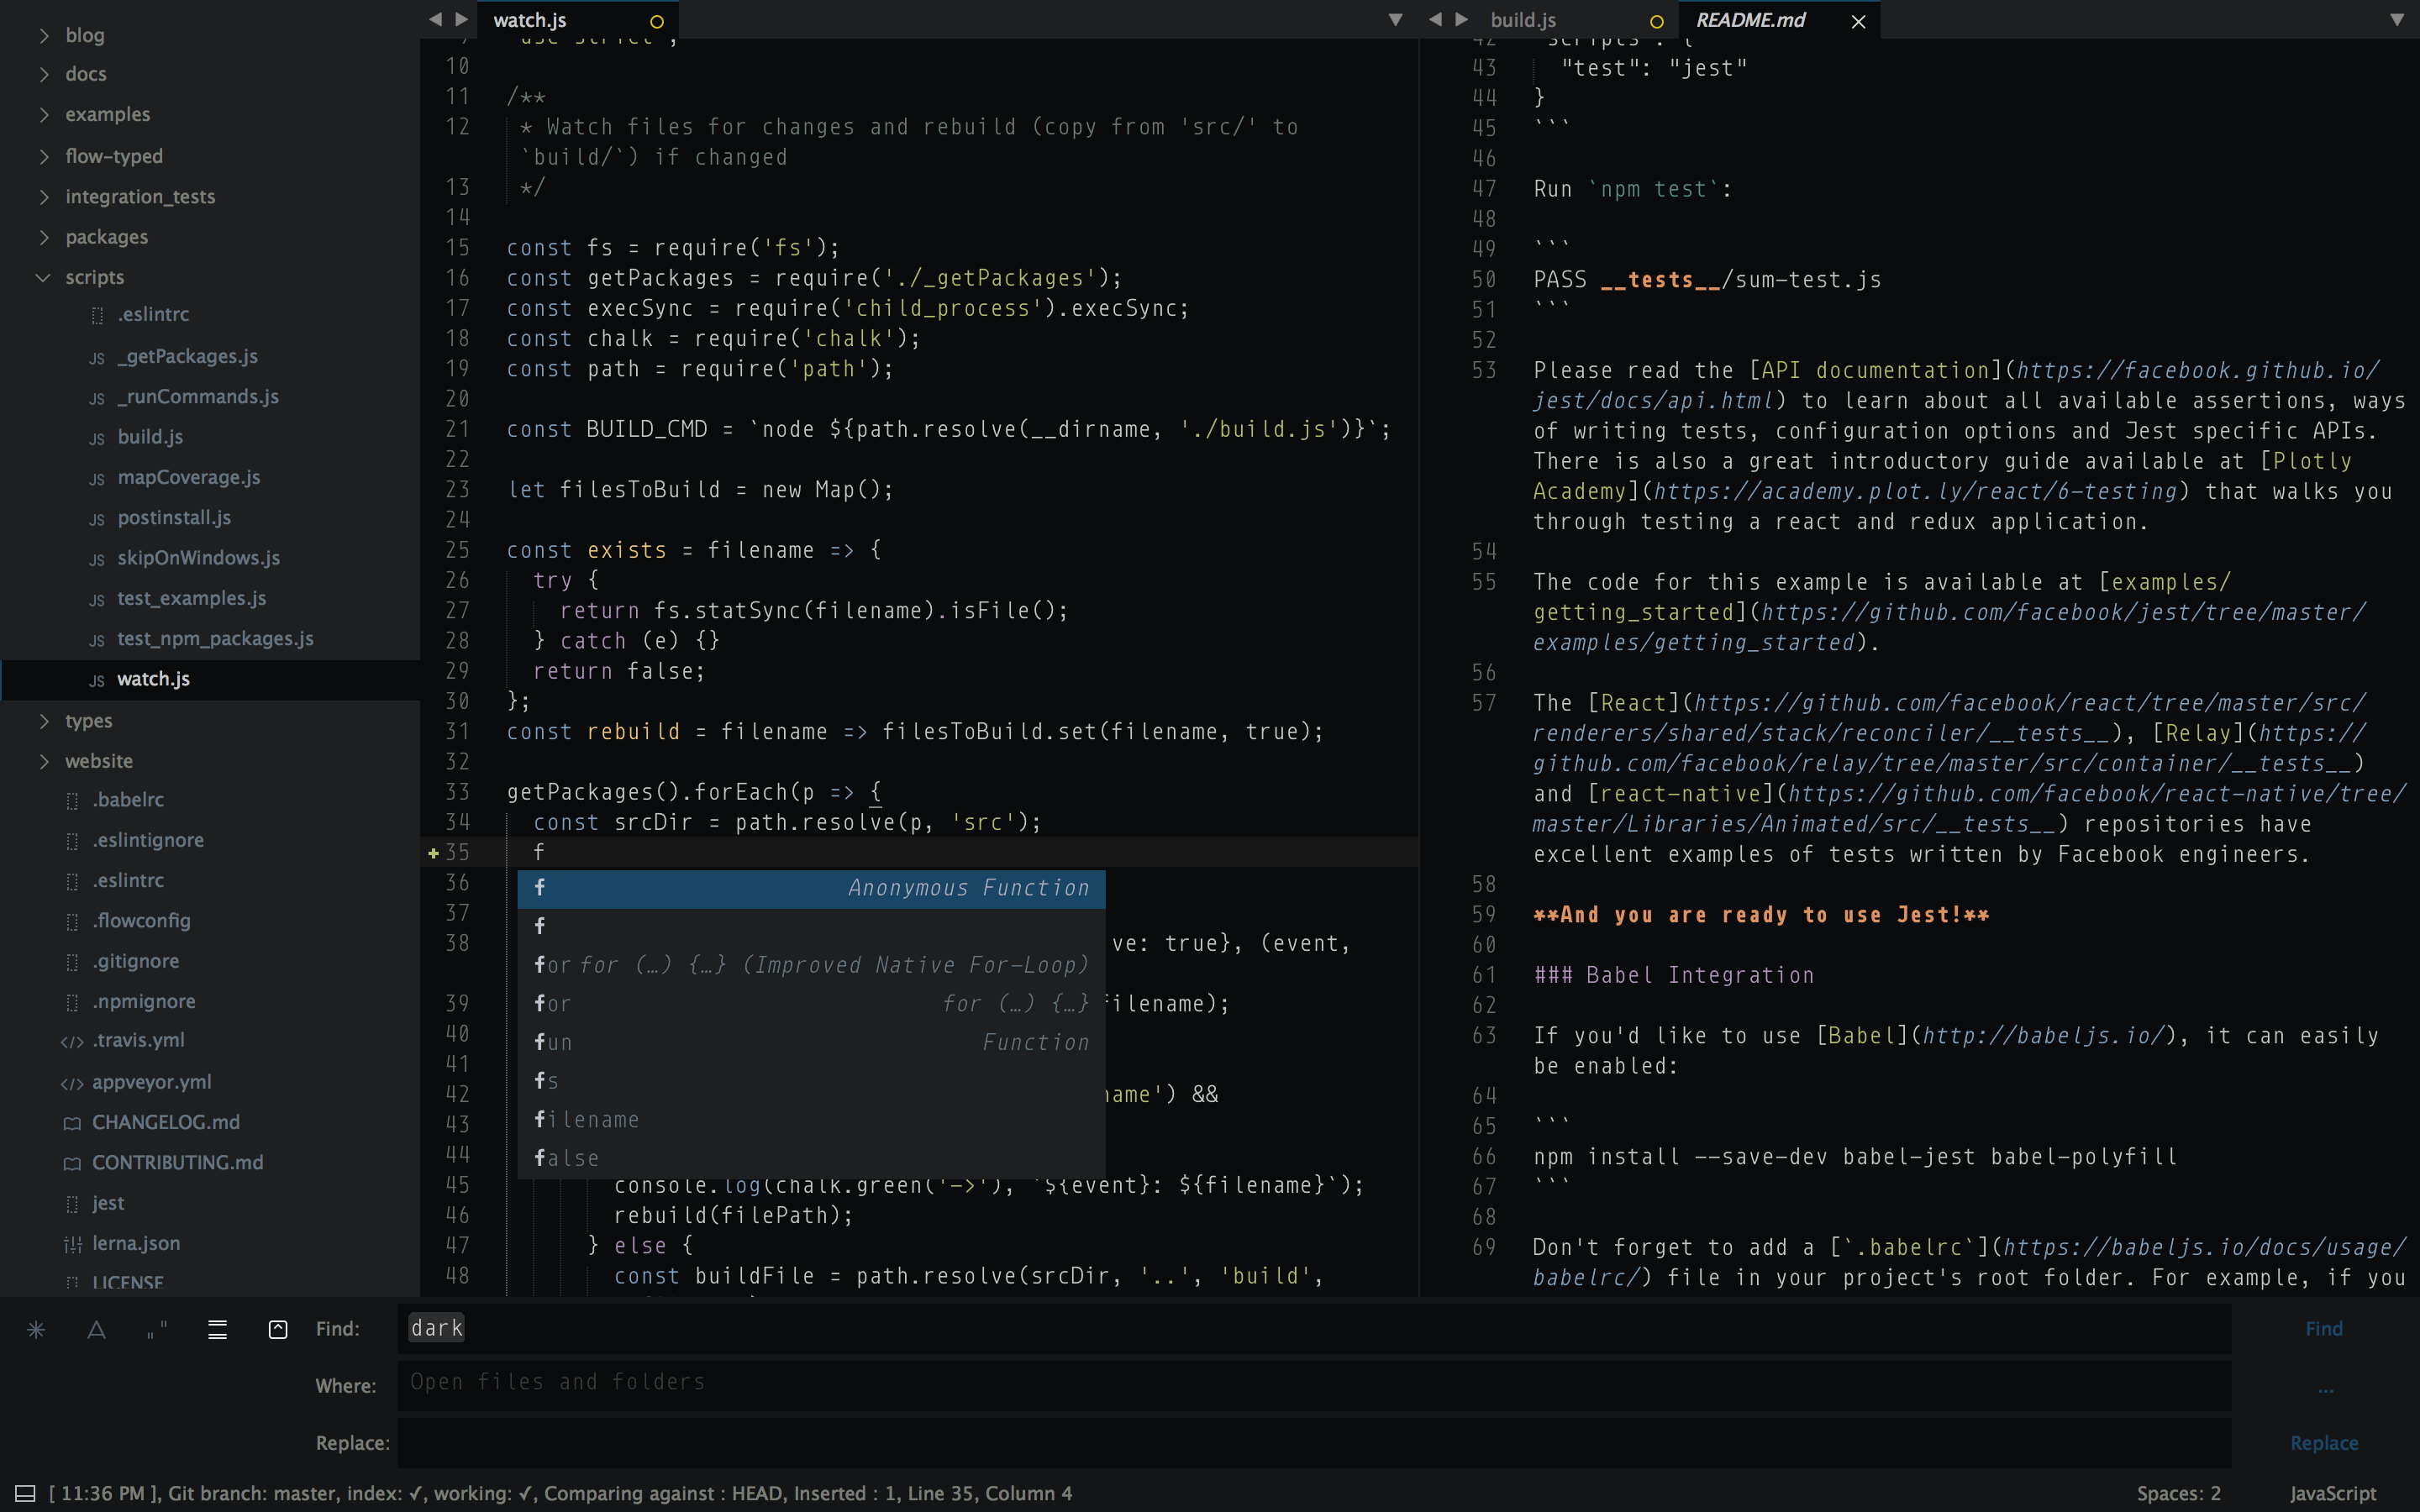This screenshot has width=2420, height=1512.
Task: Click into the Where input field
Action: click(x=1314, y=1384)
